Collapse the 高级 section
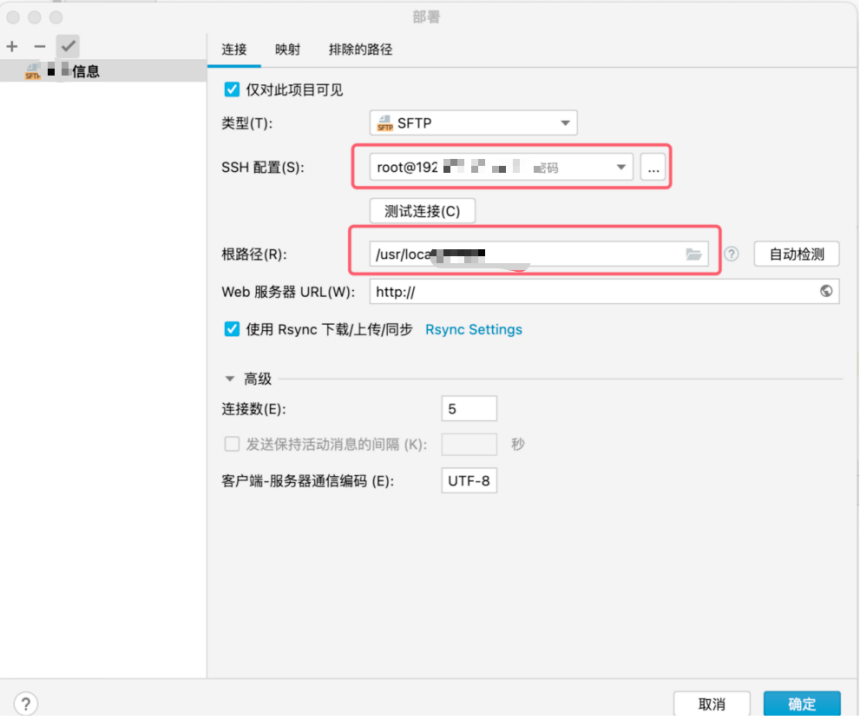Viewport: 860px width, 720px height. 230,379
